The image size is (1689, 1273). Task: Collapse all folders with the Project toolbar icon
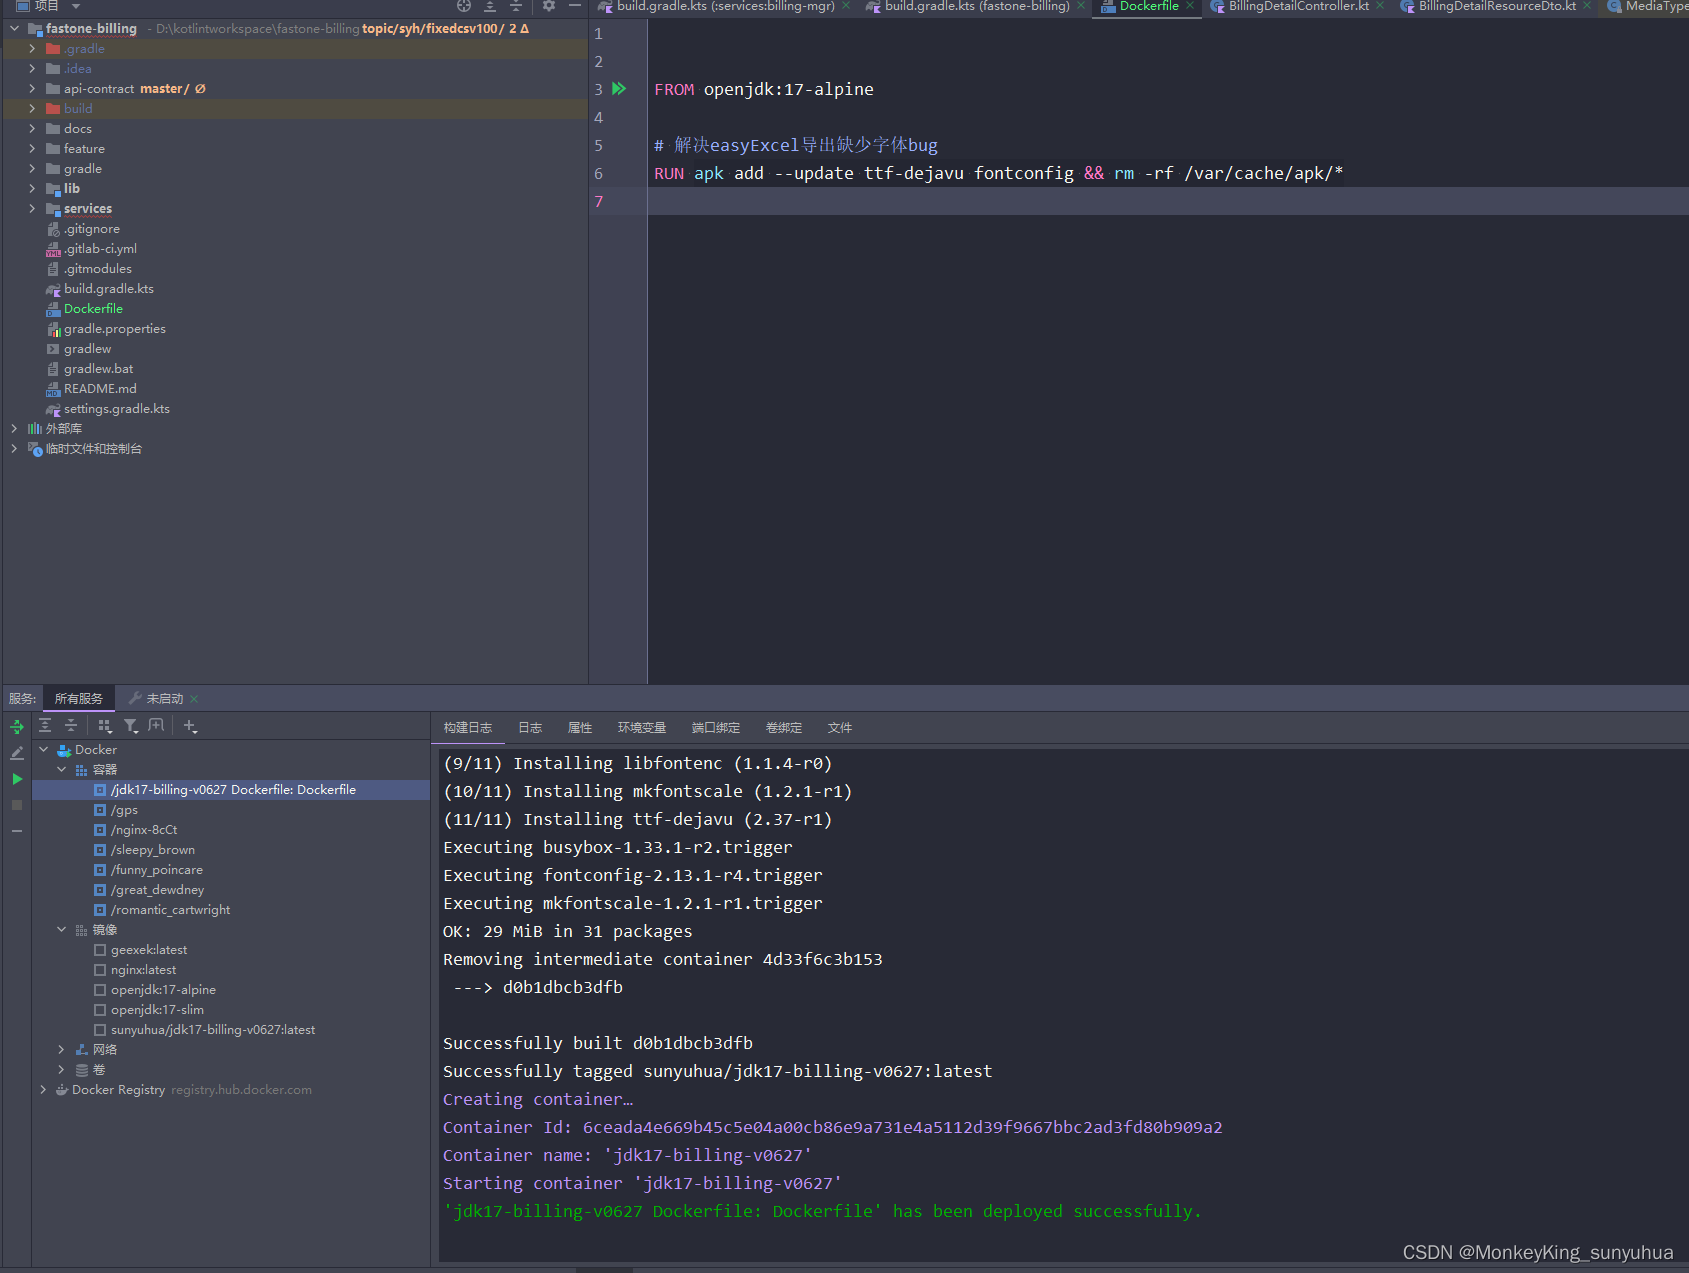click(x=516, y=6)
